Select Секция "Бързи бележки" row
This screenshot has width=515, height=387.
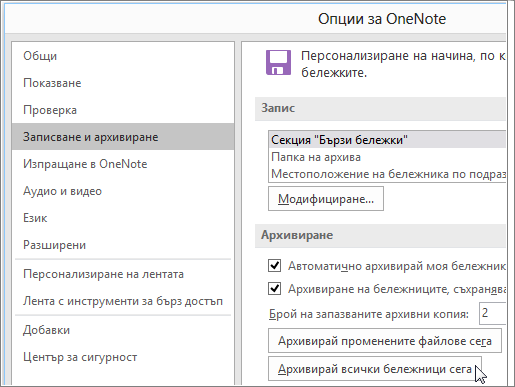click(387, 140)
